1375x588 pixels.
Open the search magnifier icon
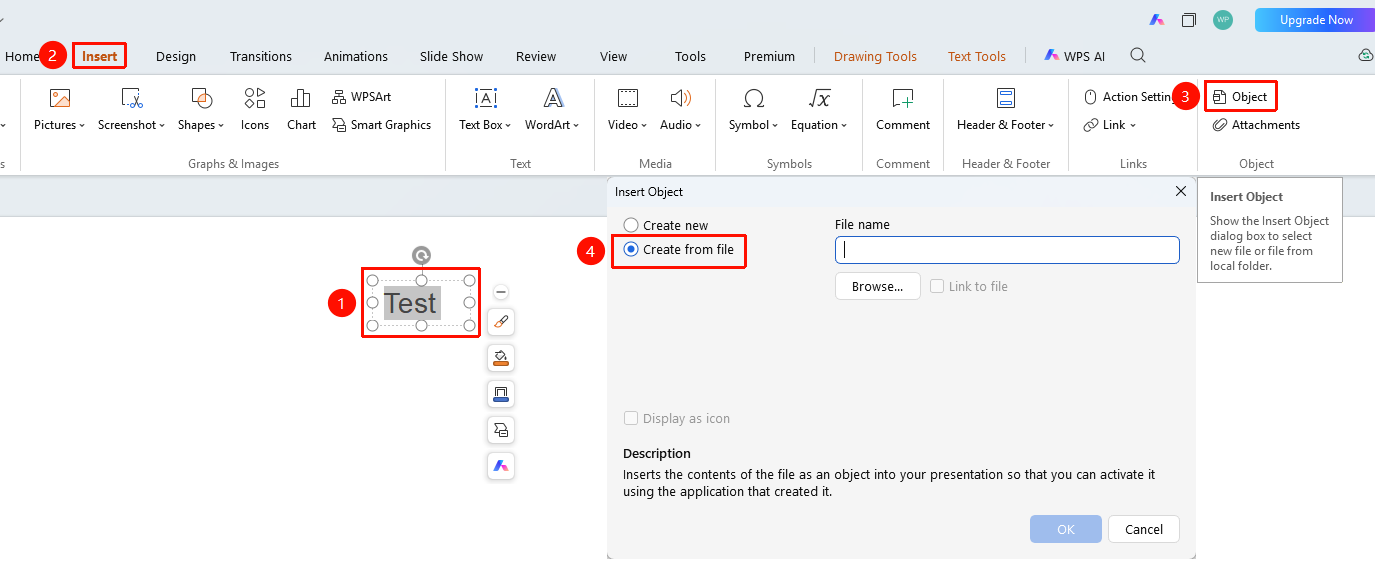[x=1138, y=56]
